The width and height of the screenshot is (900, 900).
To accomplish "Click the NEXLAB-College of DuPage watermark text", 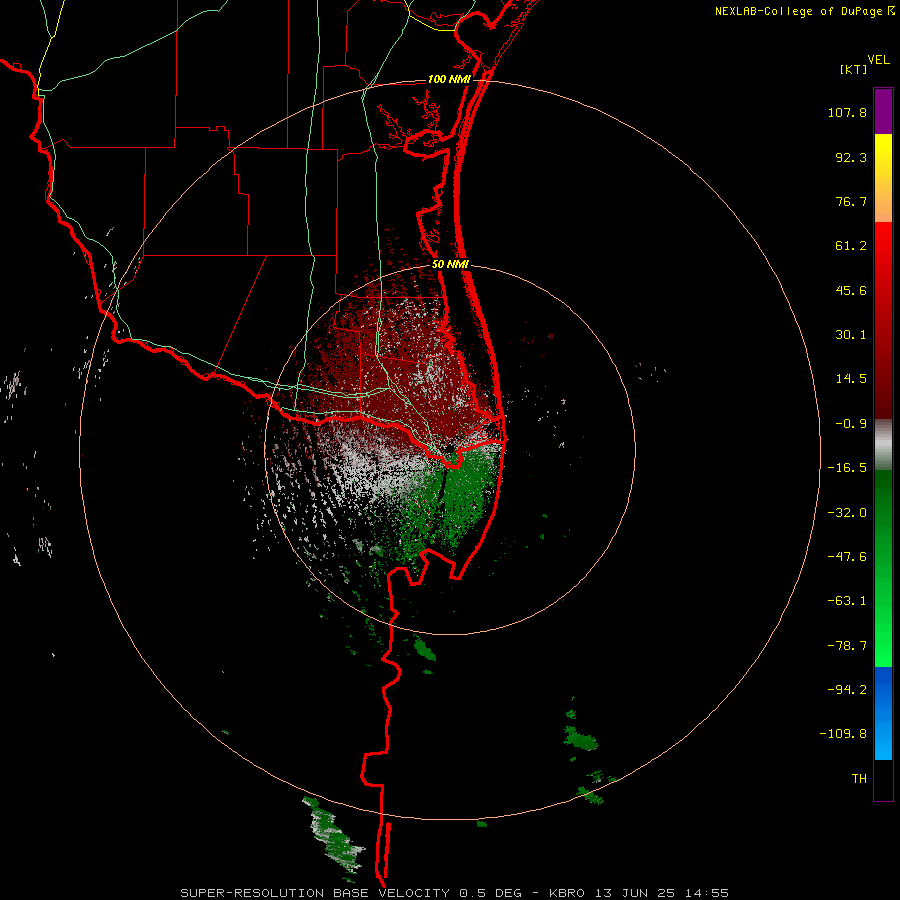I will point(799,11).
